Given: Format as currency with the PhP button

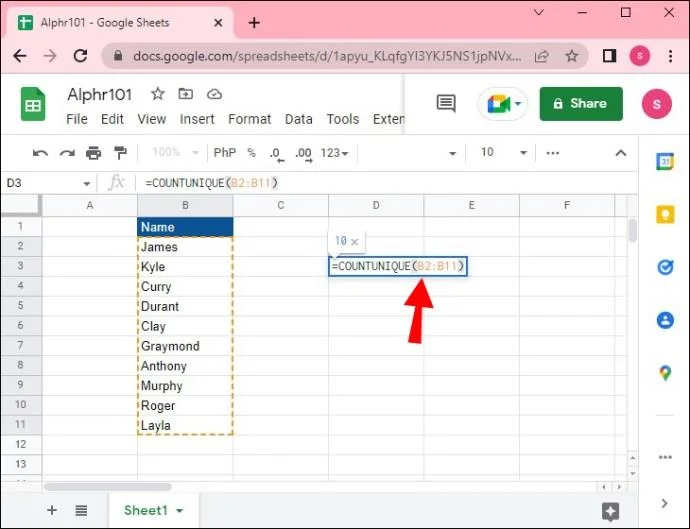Looking at the screenshot, I should click(224, 153).
